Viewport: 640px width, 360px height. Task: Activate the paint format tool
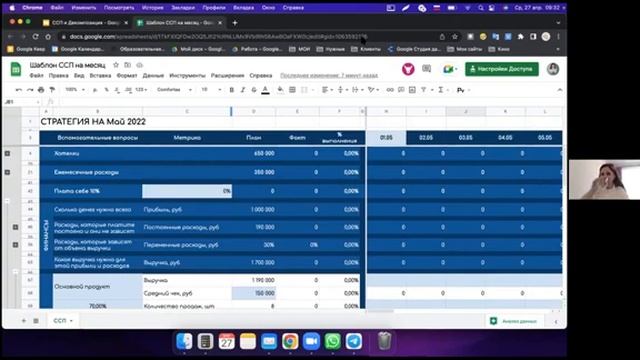coord(52,90)
